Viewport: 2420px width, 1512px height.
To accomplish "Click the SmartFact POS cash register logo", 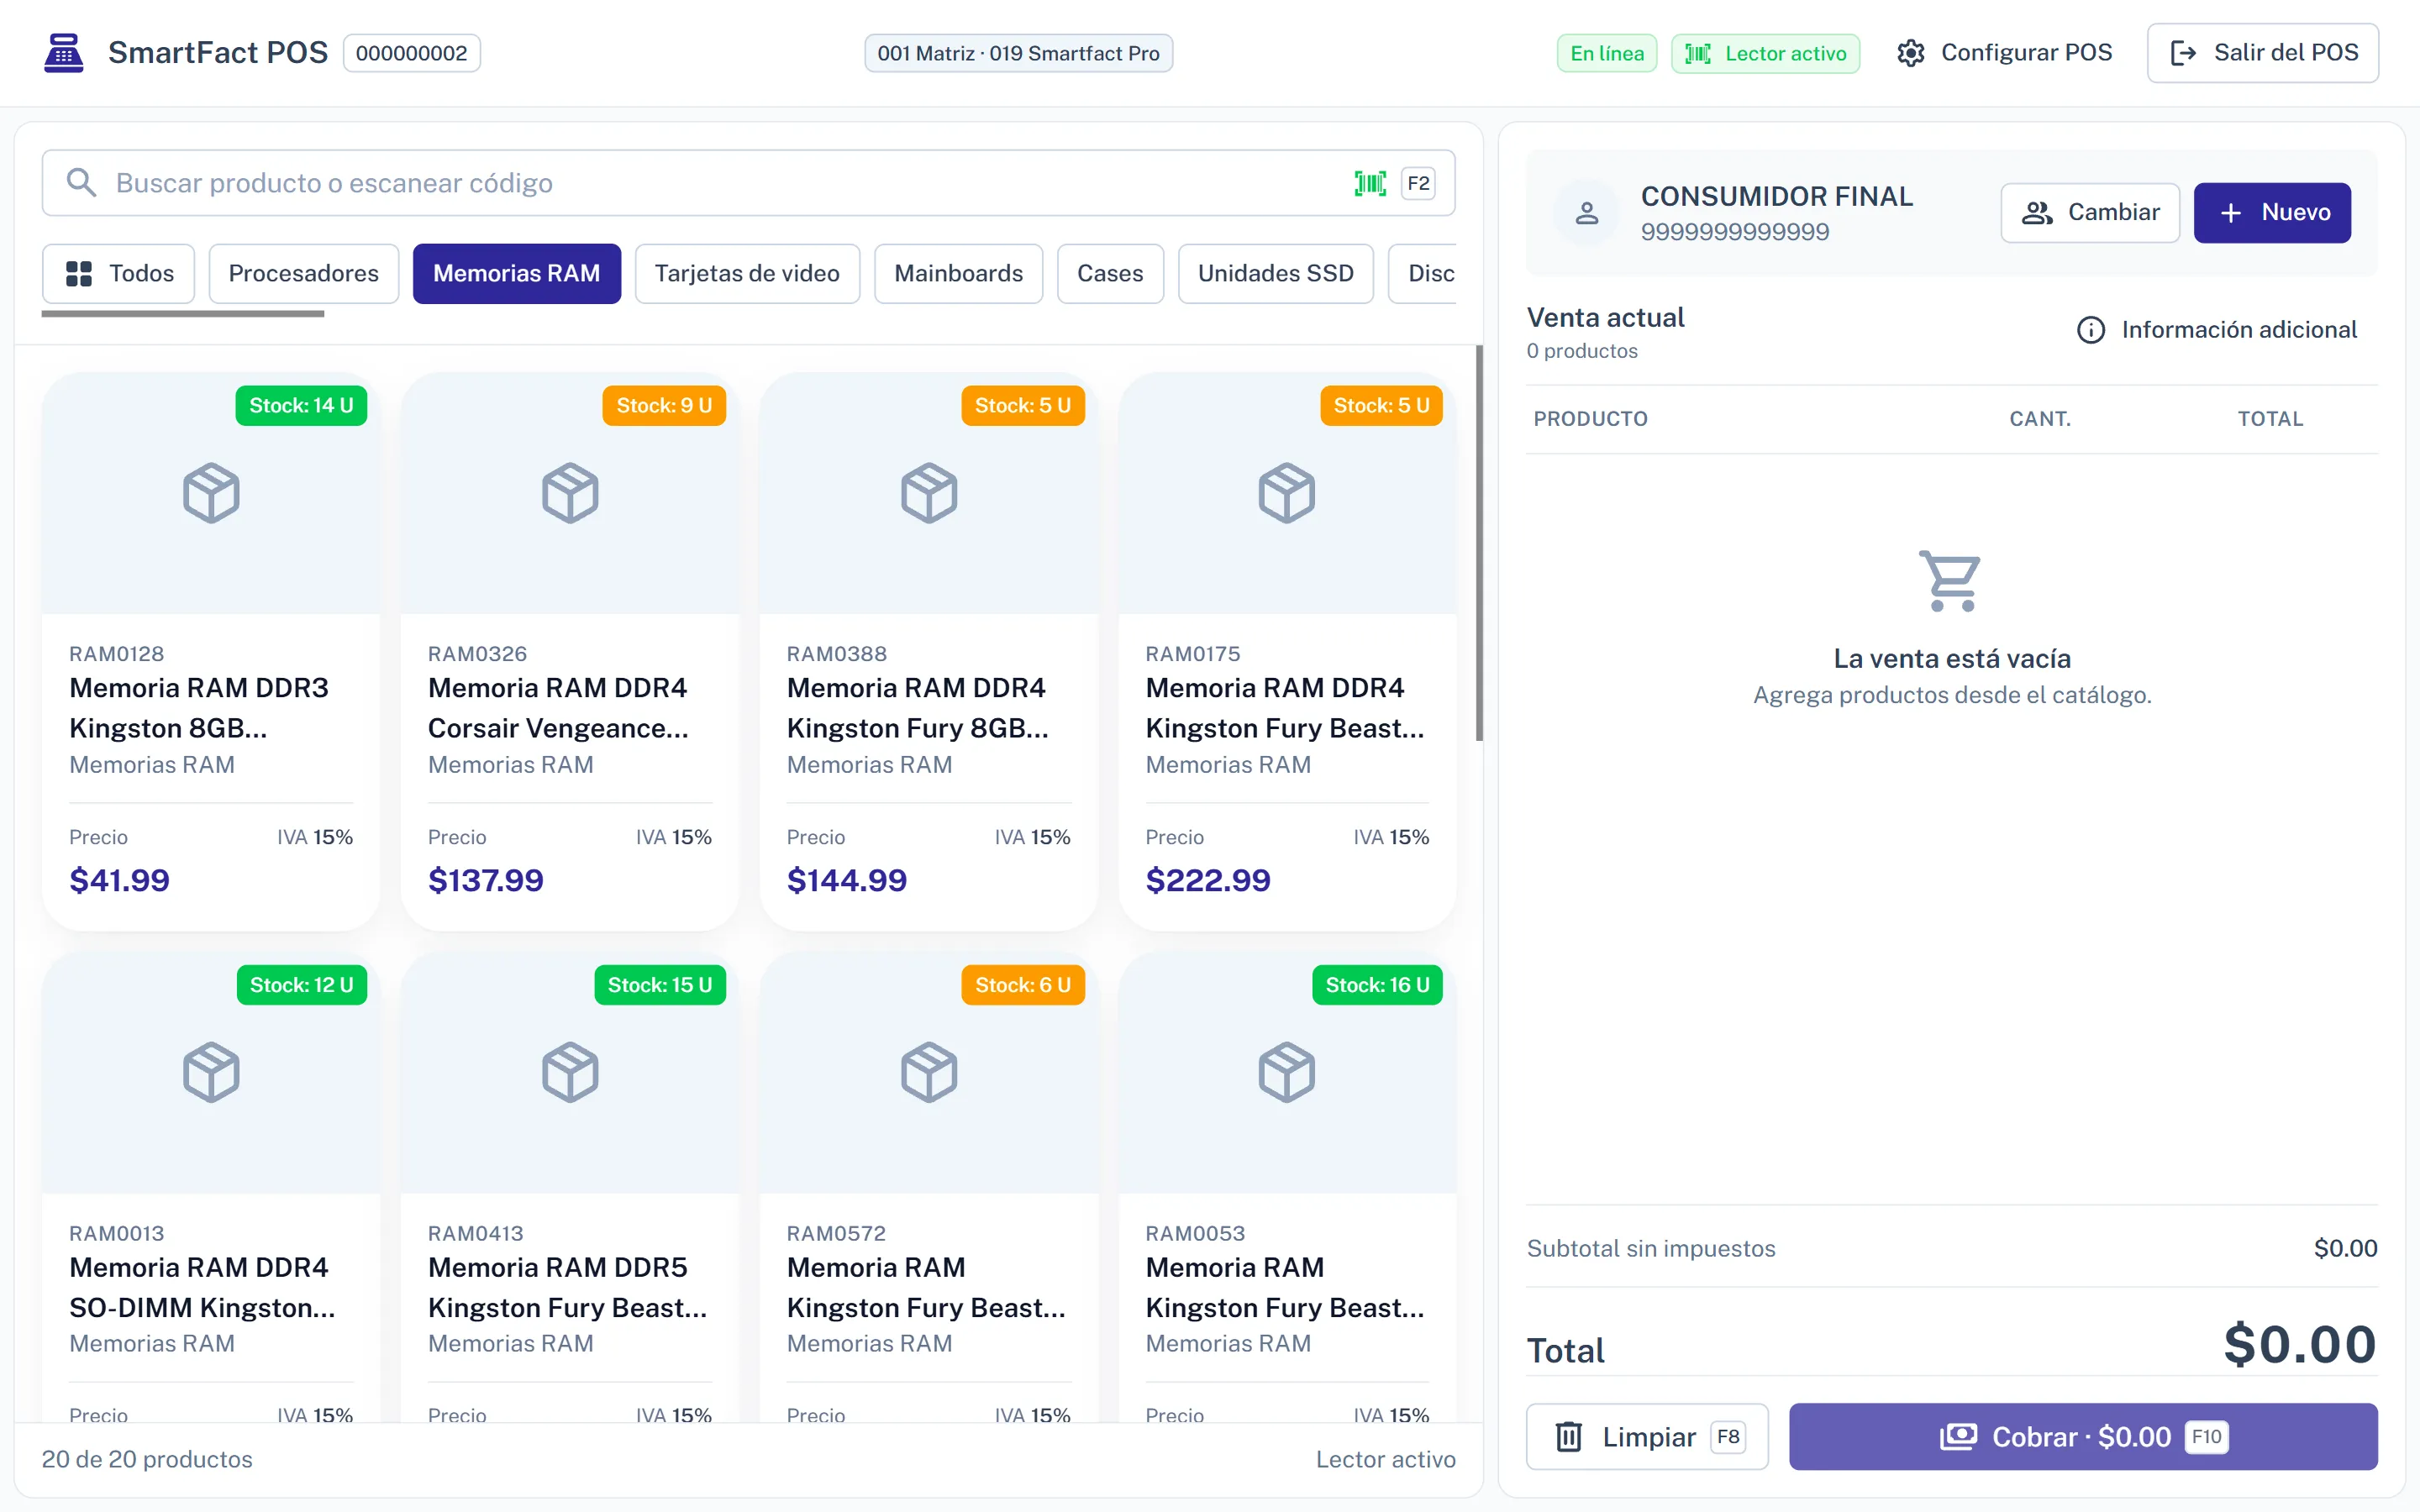I will [x=64, y=53].
